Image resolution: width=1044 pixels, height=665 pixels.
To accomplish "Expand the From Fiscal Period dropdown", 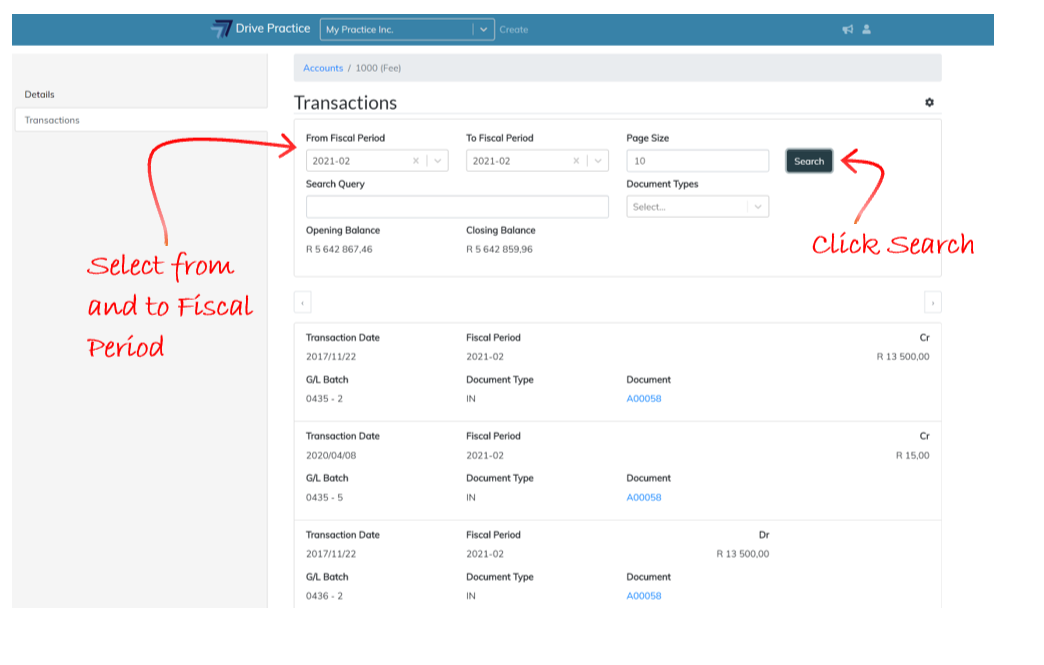I will [438, 161].
